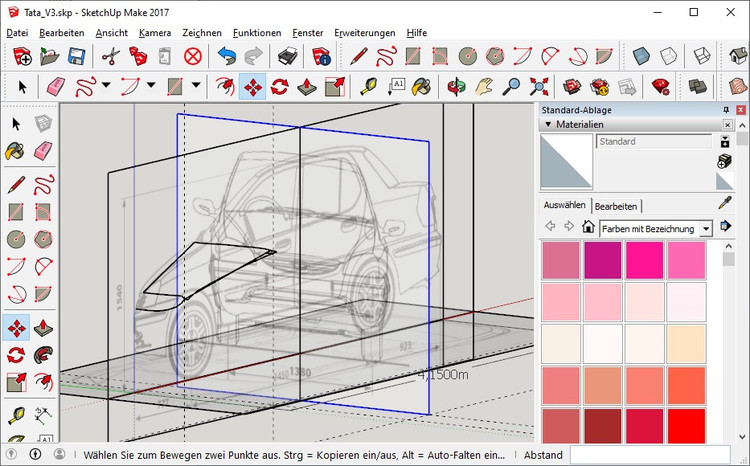Pin the Standard-Ablage tray
The image size is (750, 466).
tap(726, 110)
